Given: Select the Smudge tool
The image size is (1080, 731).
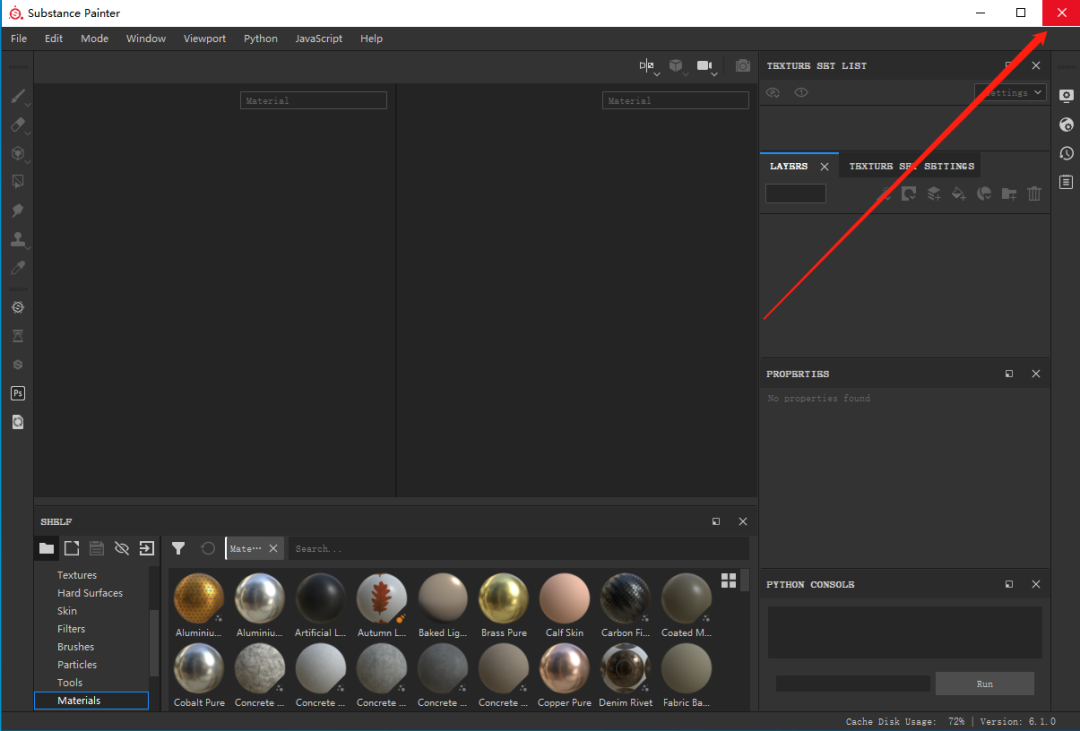Looking at the screenshot, I should pyautogui.click(x=18, y=210).
